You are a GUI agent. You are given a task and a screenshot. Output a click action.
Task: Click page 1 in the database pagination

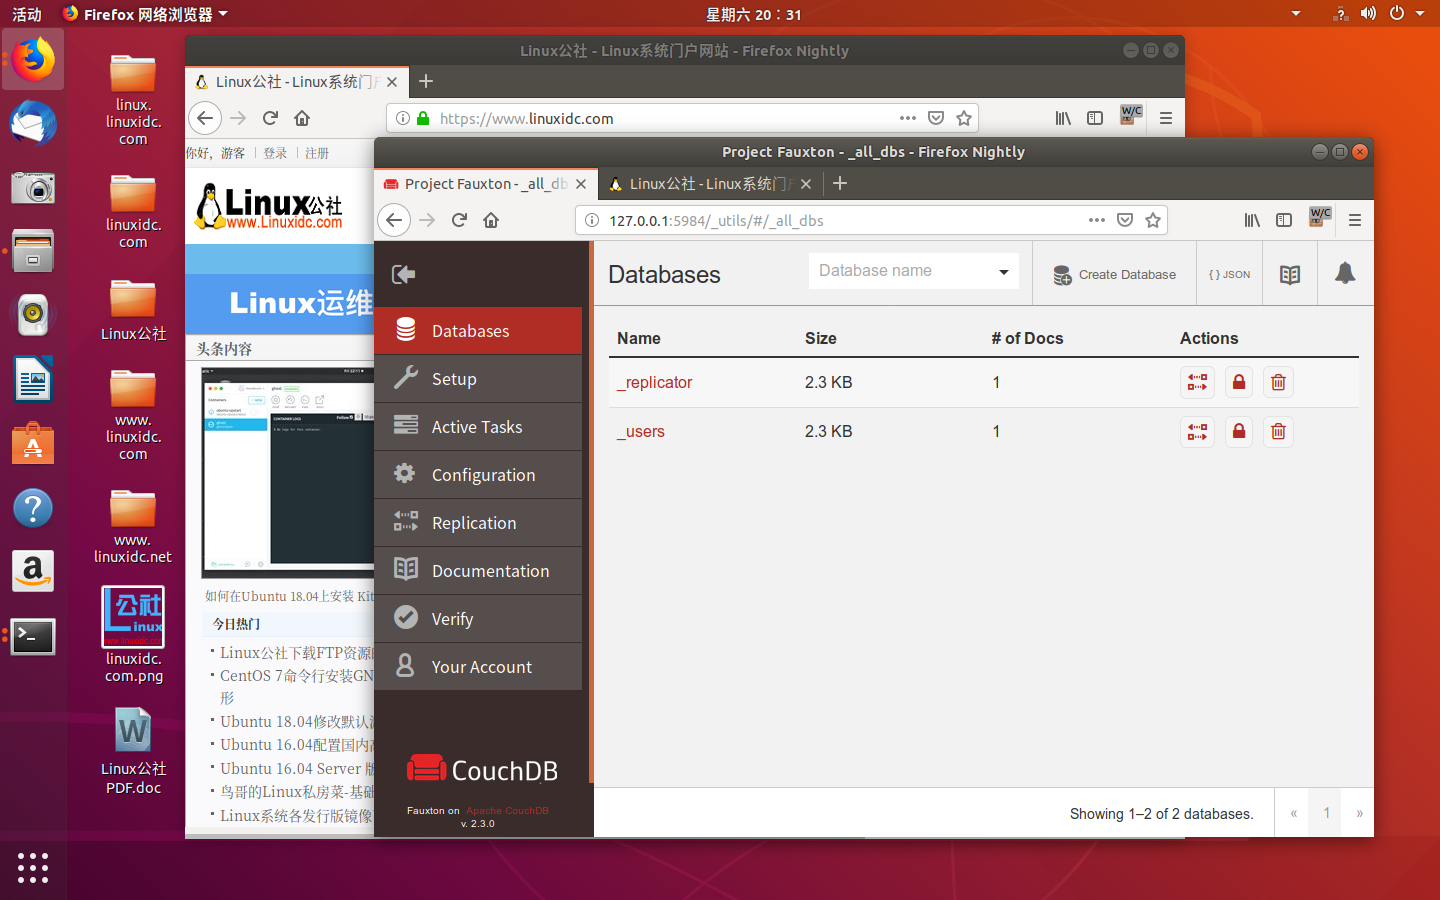(x=1324, y=813)
